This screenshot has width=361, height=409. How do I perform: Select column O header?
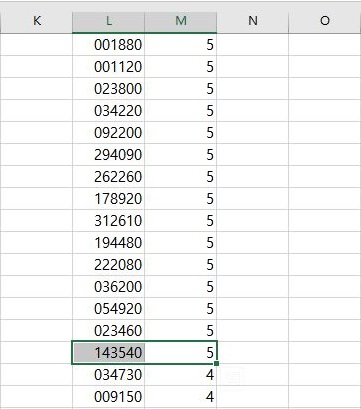(325, 21)
